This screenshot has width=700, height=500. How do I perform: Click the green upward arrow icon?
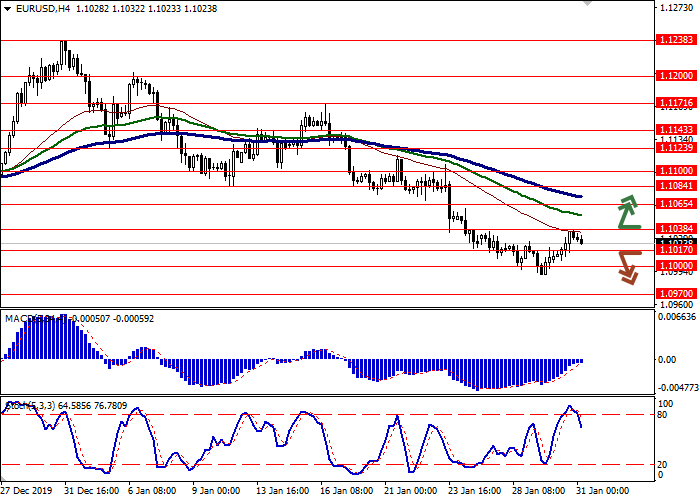(x=628, y=212)
